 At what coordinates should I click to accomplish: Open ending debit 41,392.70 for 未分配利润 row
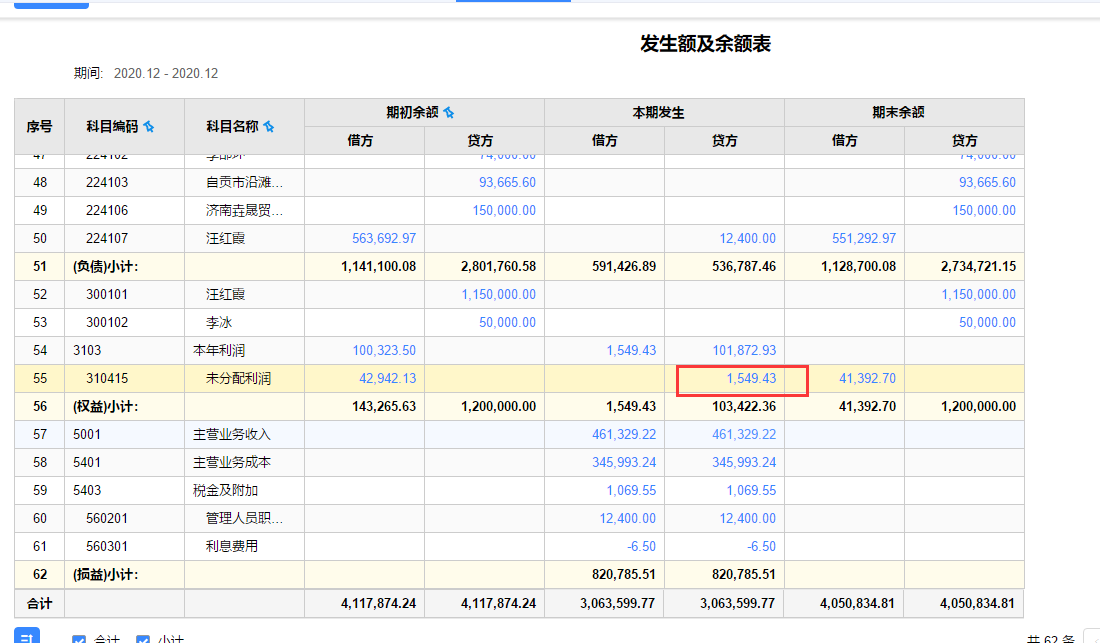pos(867,379)
